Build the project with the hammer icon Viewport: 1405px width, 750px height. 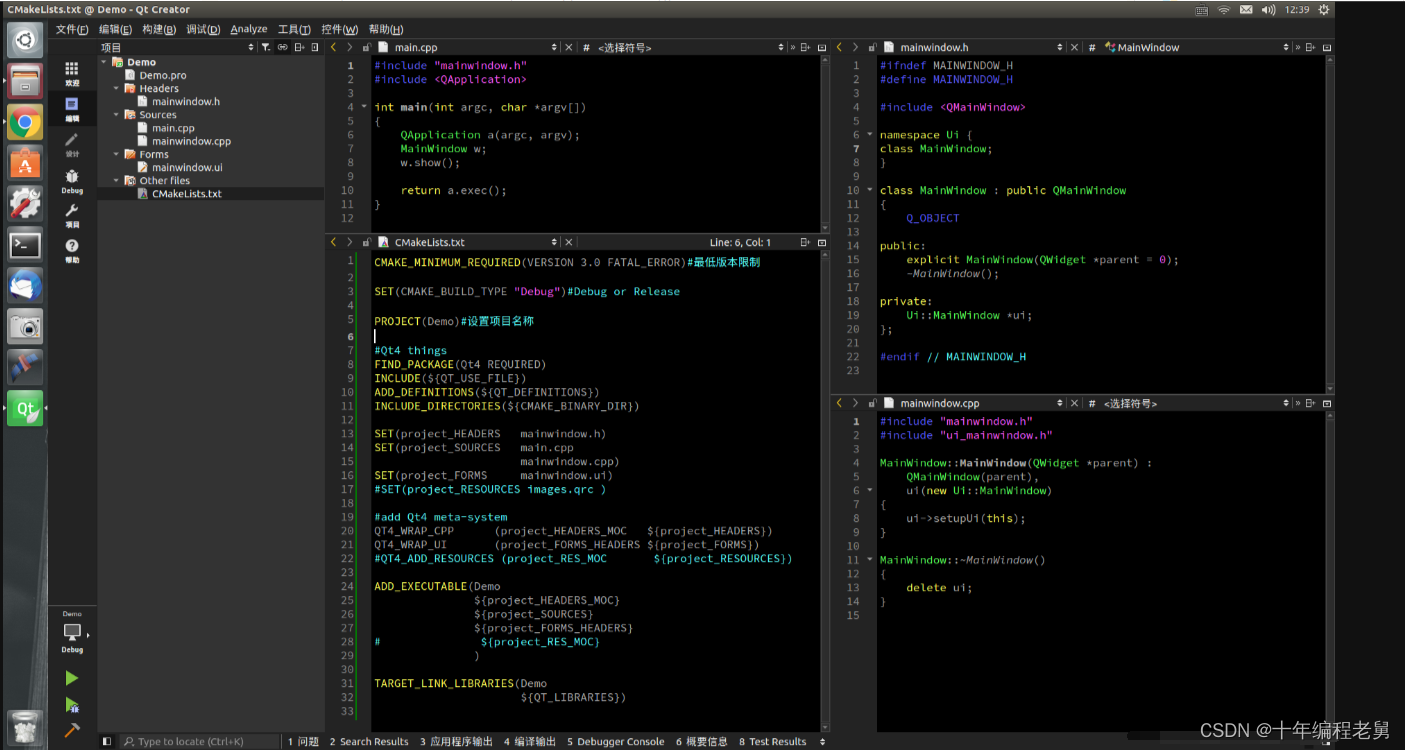click(x=72, y=731)
